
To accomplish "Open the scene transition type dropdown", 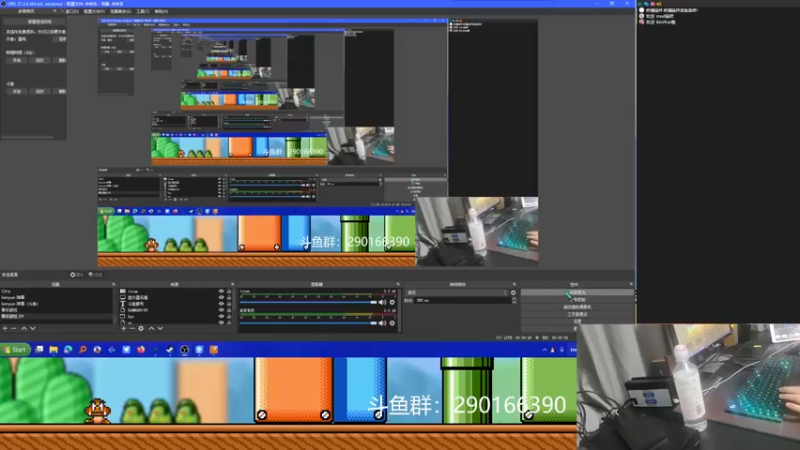I will (x=457, y=293).
